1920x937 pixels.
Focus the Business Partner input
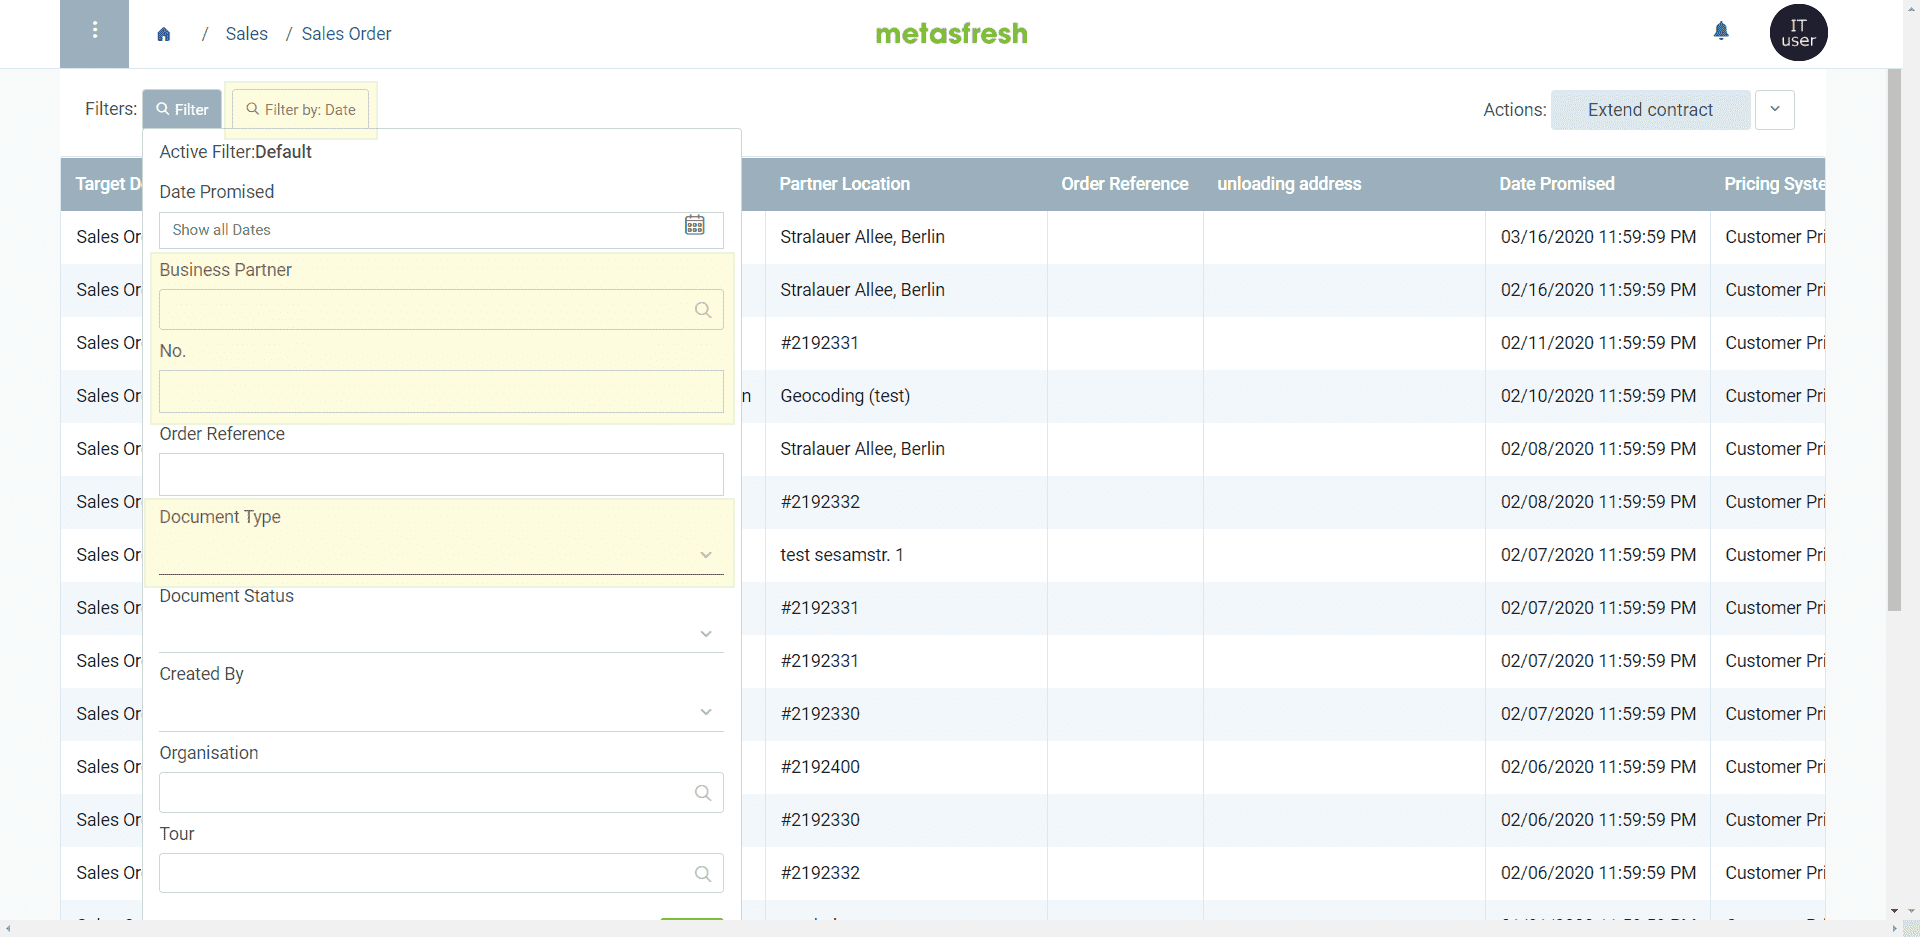[x=441, y=310]
